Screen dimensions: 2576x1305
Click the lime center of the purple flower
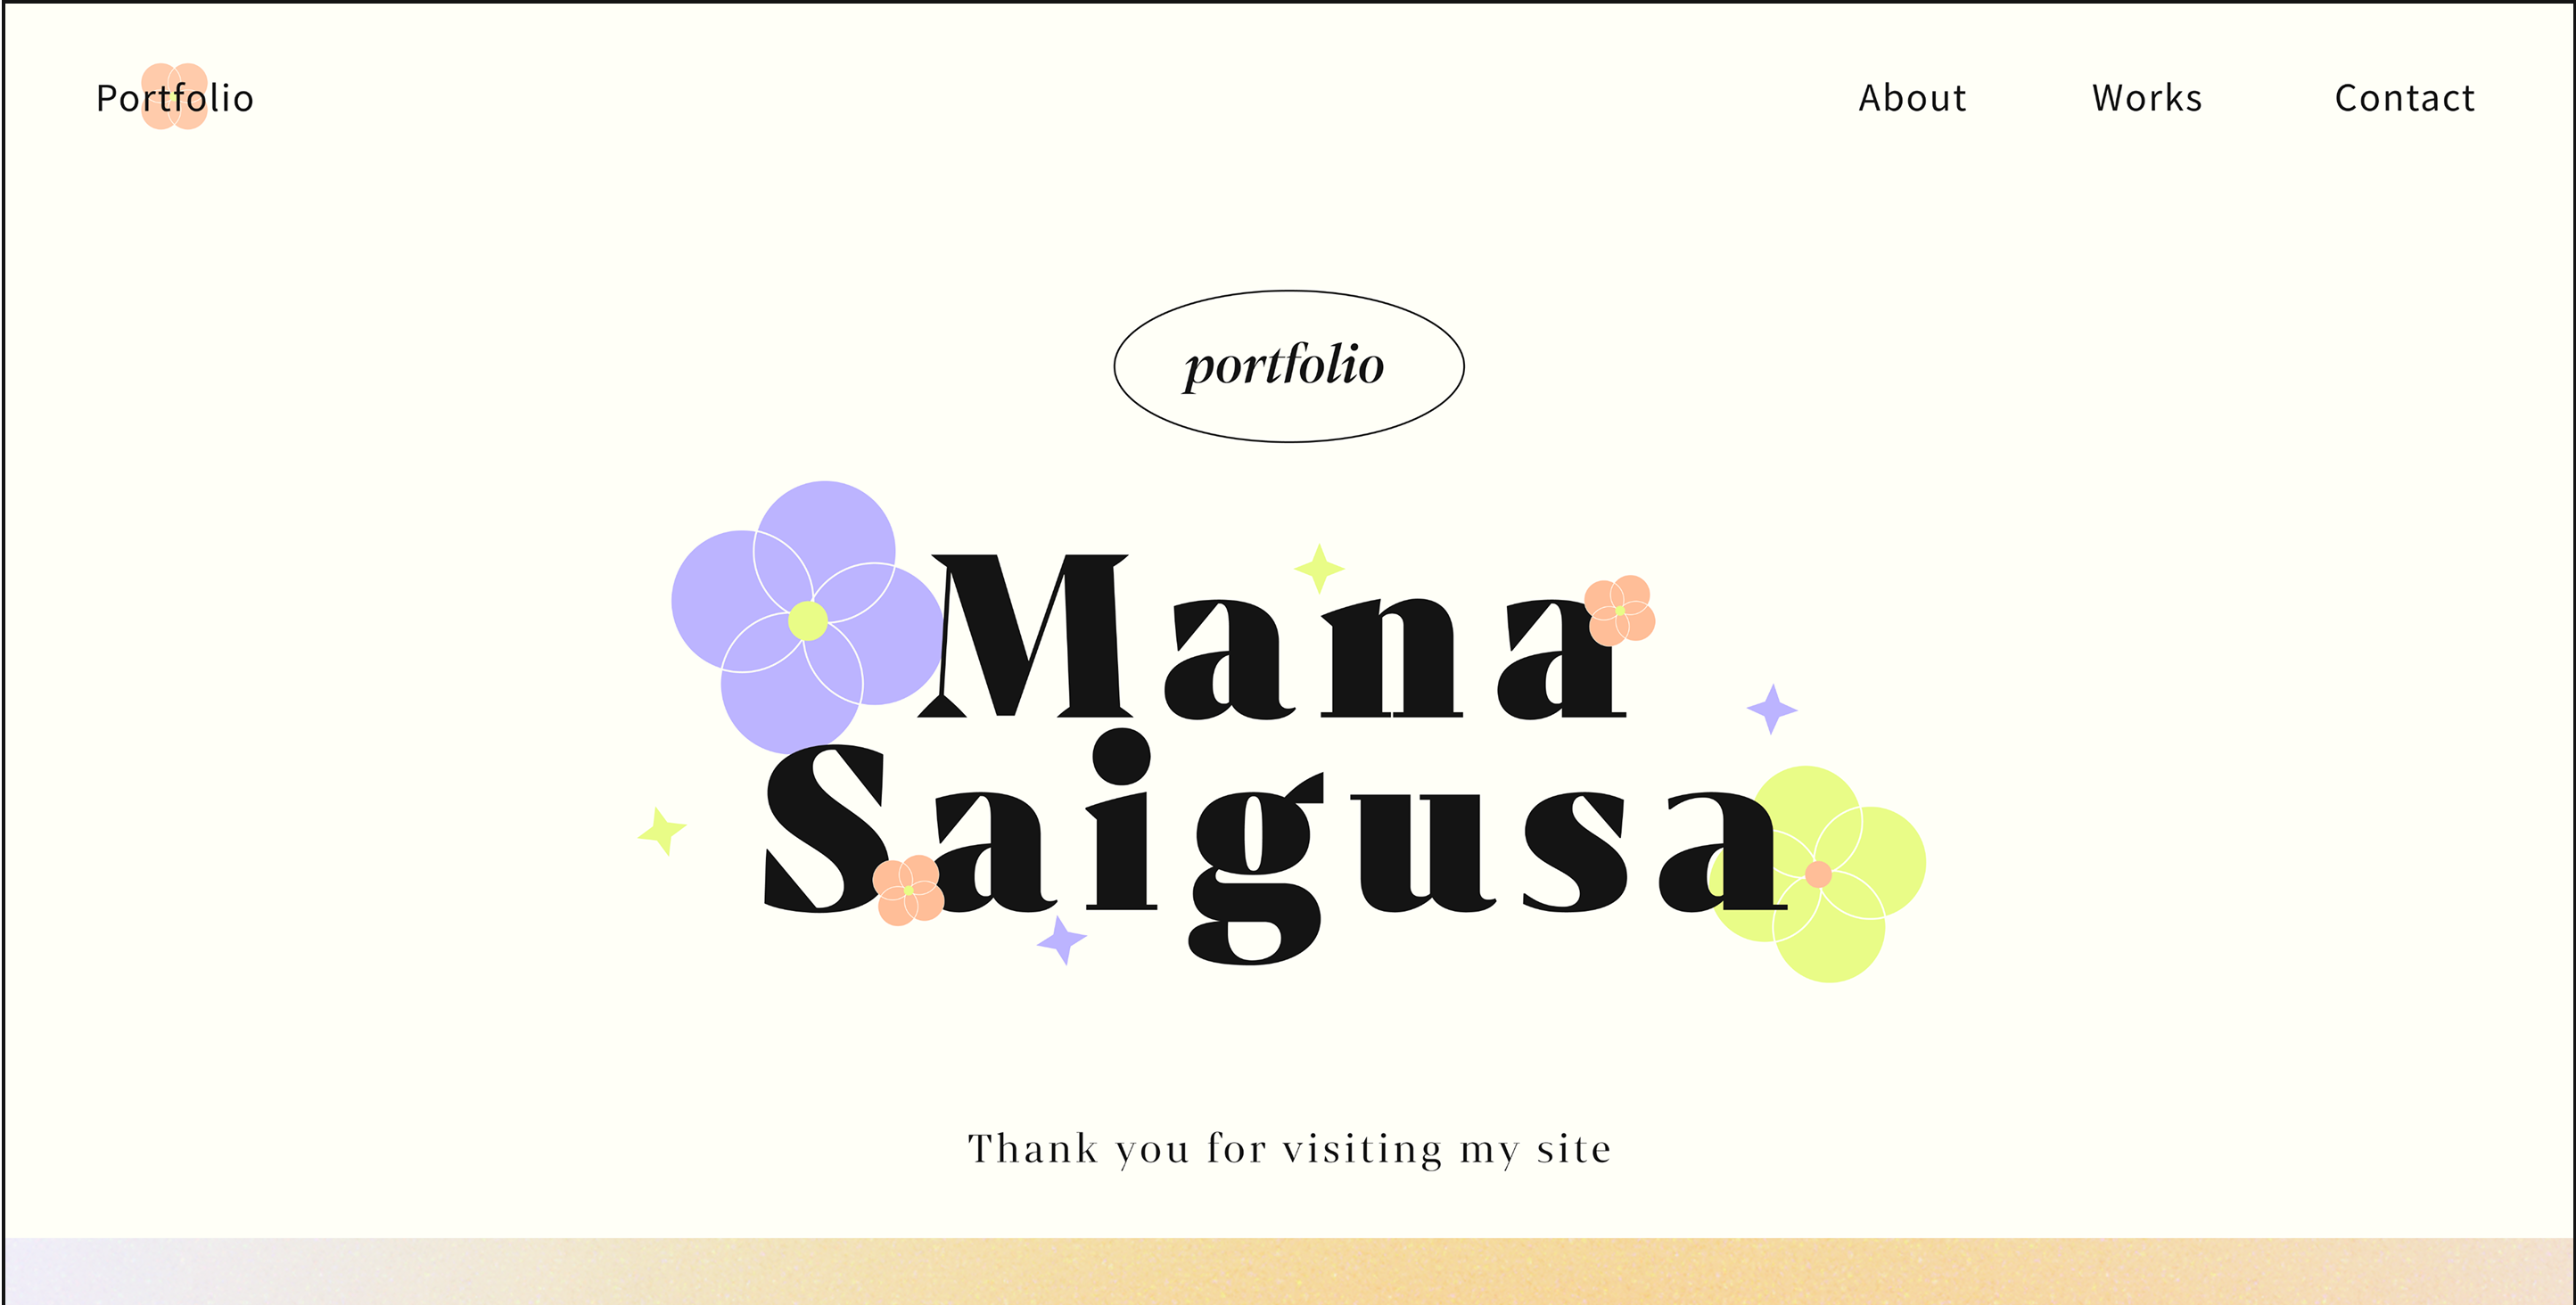807,620
